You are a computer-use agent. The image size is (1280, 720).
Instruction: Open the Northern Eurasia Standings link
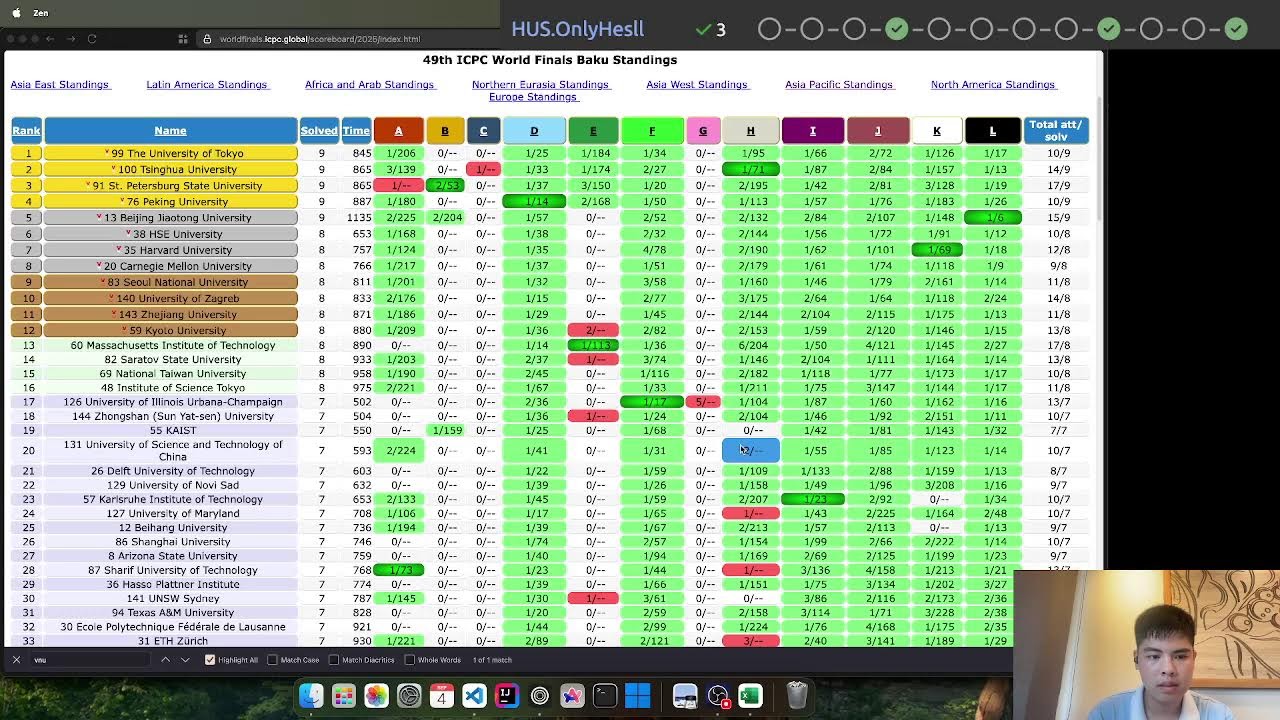(540, 85)
